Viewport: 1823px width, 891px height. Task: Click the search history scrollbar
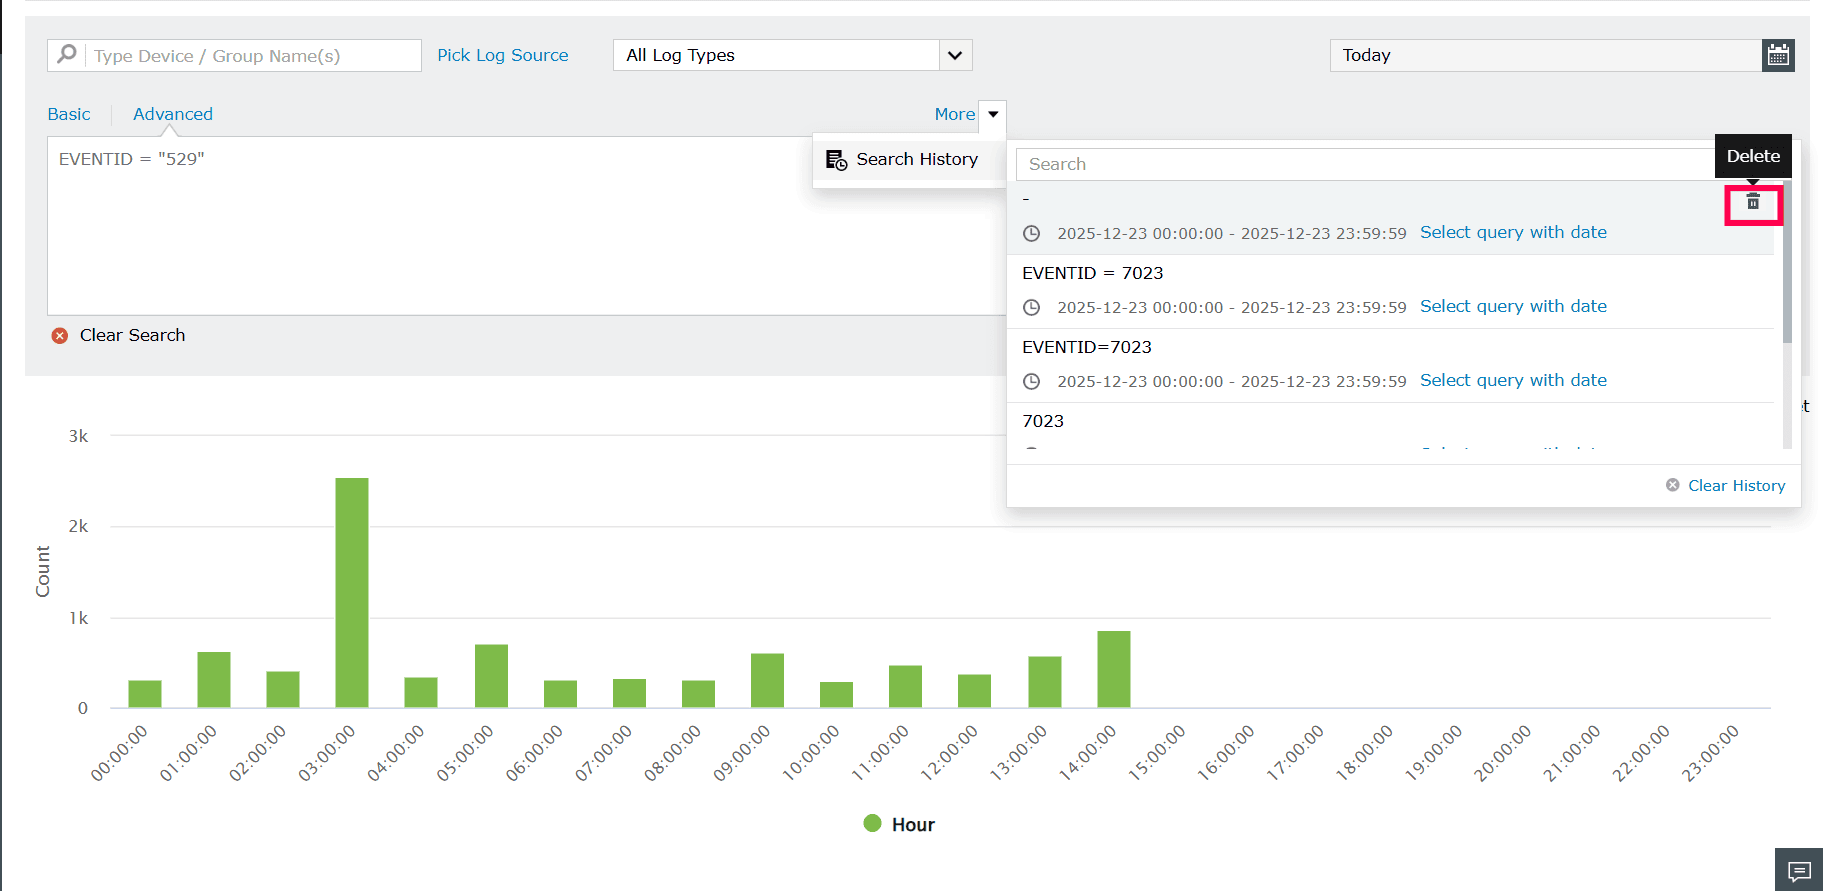tap(1787, 262)
